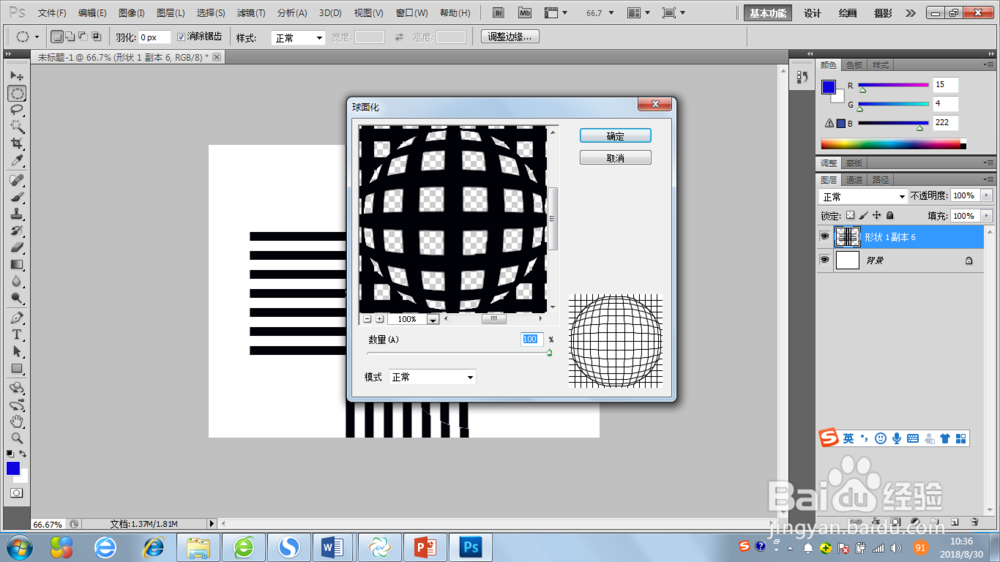Toggle lock transparent pixels
The height and width of the screenshot is (562, 1000).
tap(850, 216)
